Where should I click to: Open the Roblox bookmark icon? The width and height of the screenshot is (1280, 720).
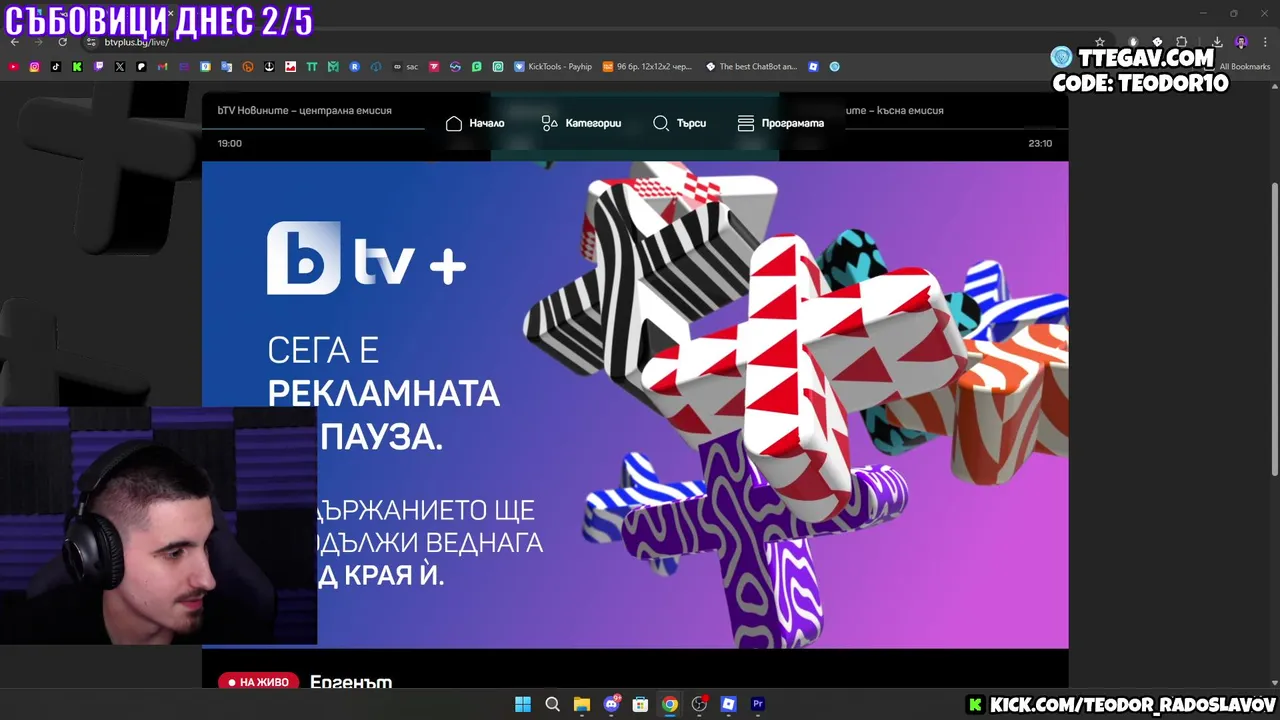(813, 67)
